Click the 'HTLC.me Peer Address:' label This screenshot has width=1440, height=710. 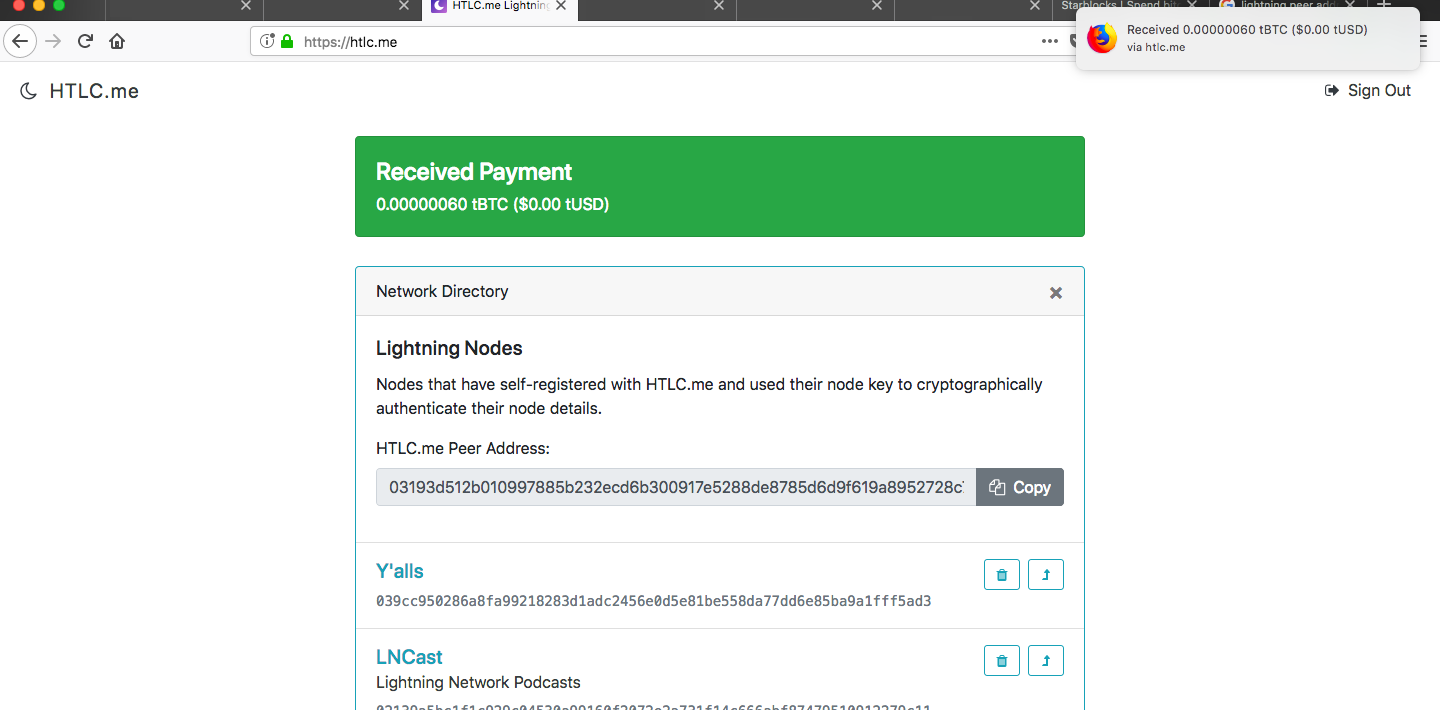tap(463, 449)
